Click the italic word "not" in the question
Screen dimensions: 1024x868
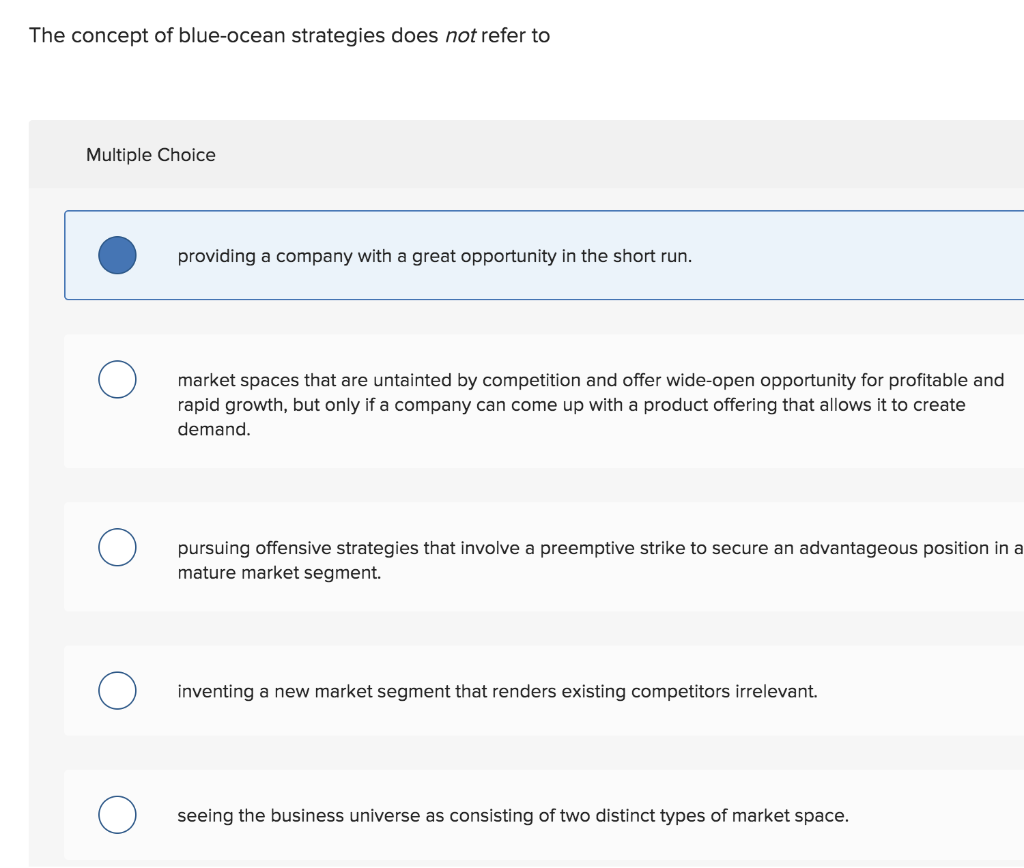point(460,36)
